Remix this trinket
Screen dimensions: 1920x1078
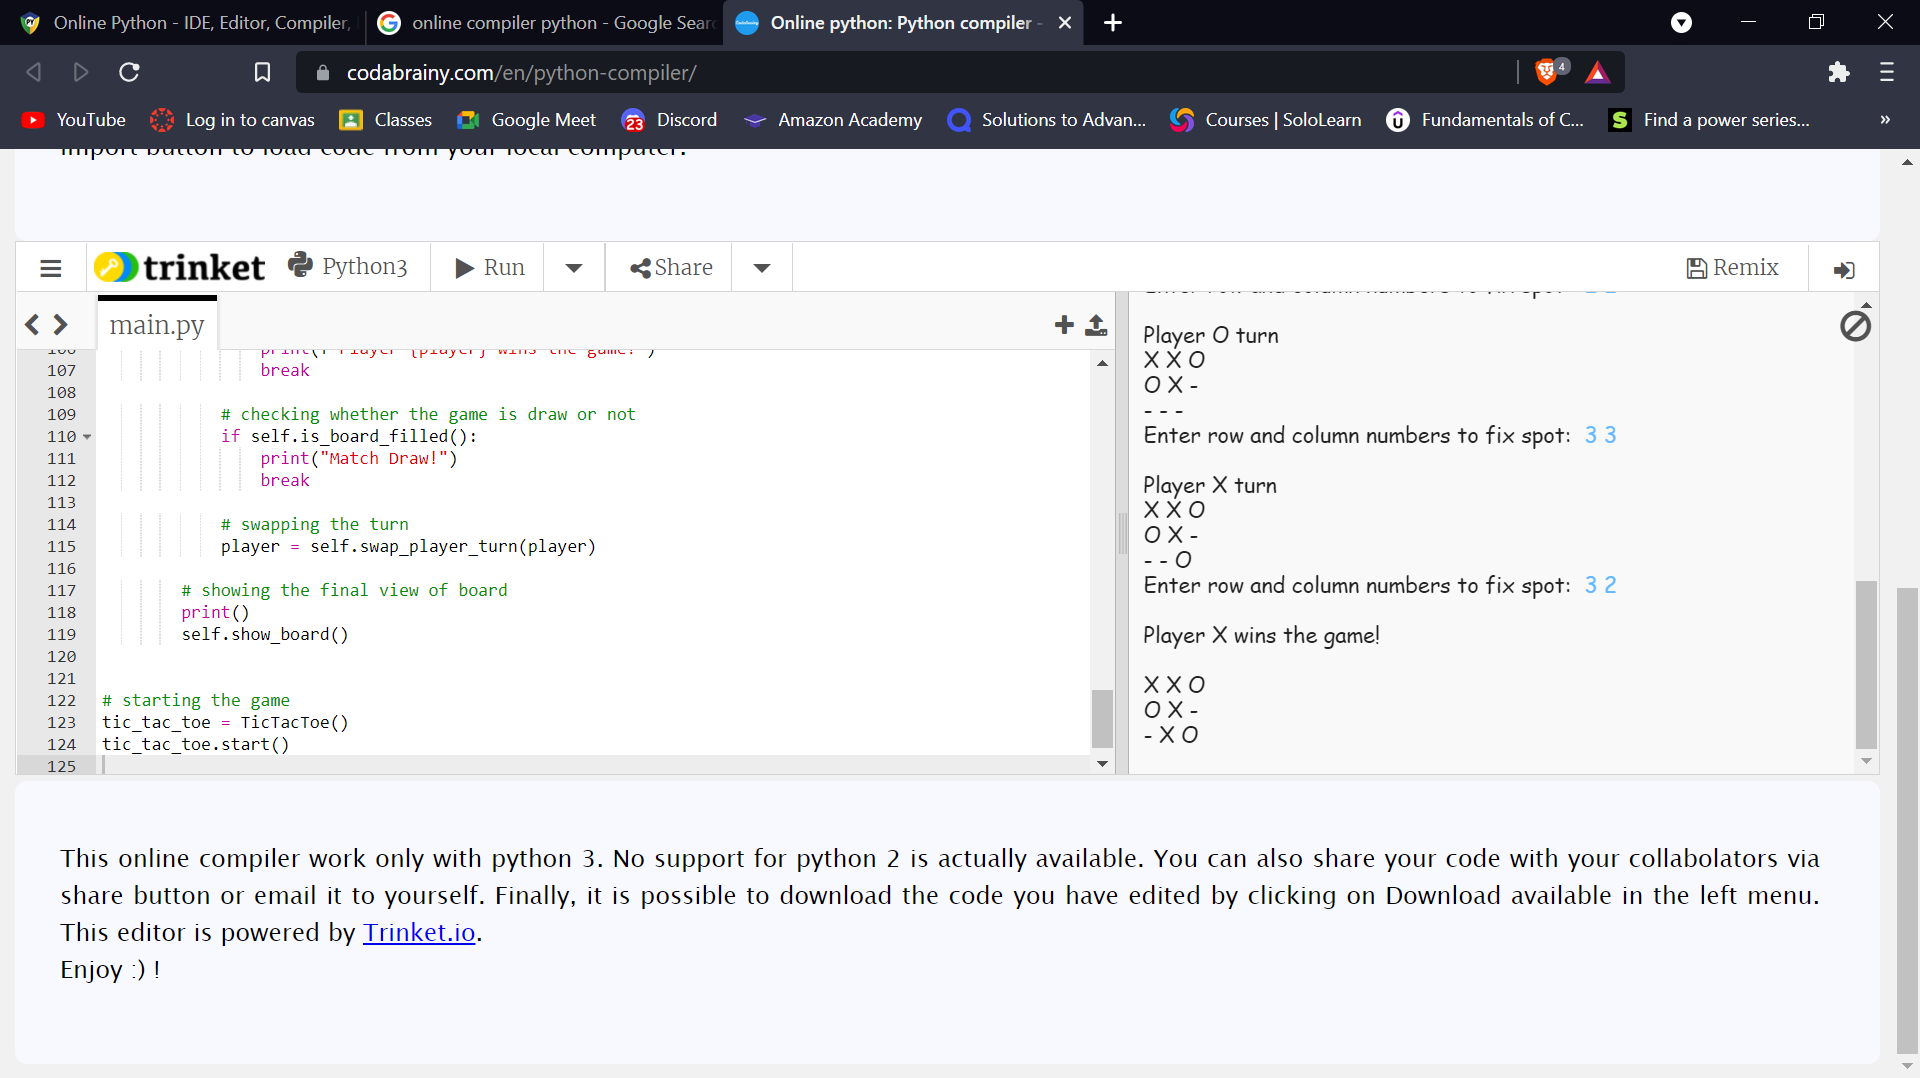pos(1732,267)
